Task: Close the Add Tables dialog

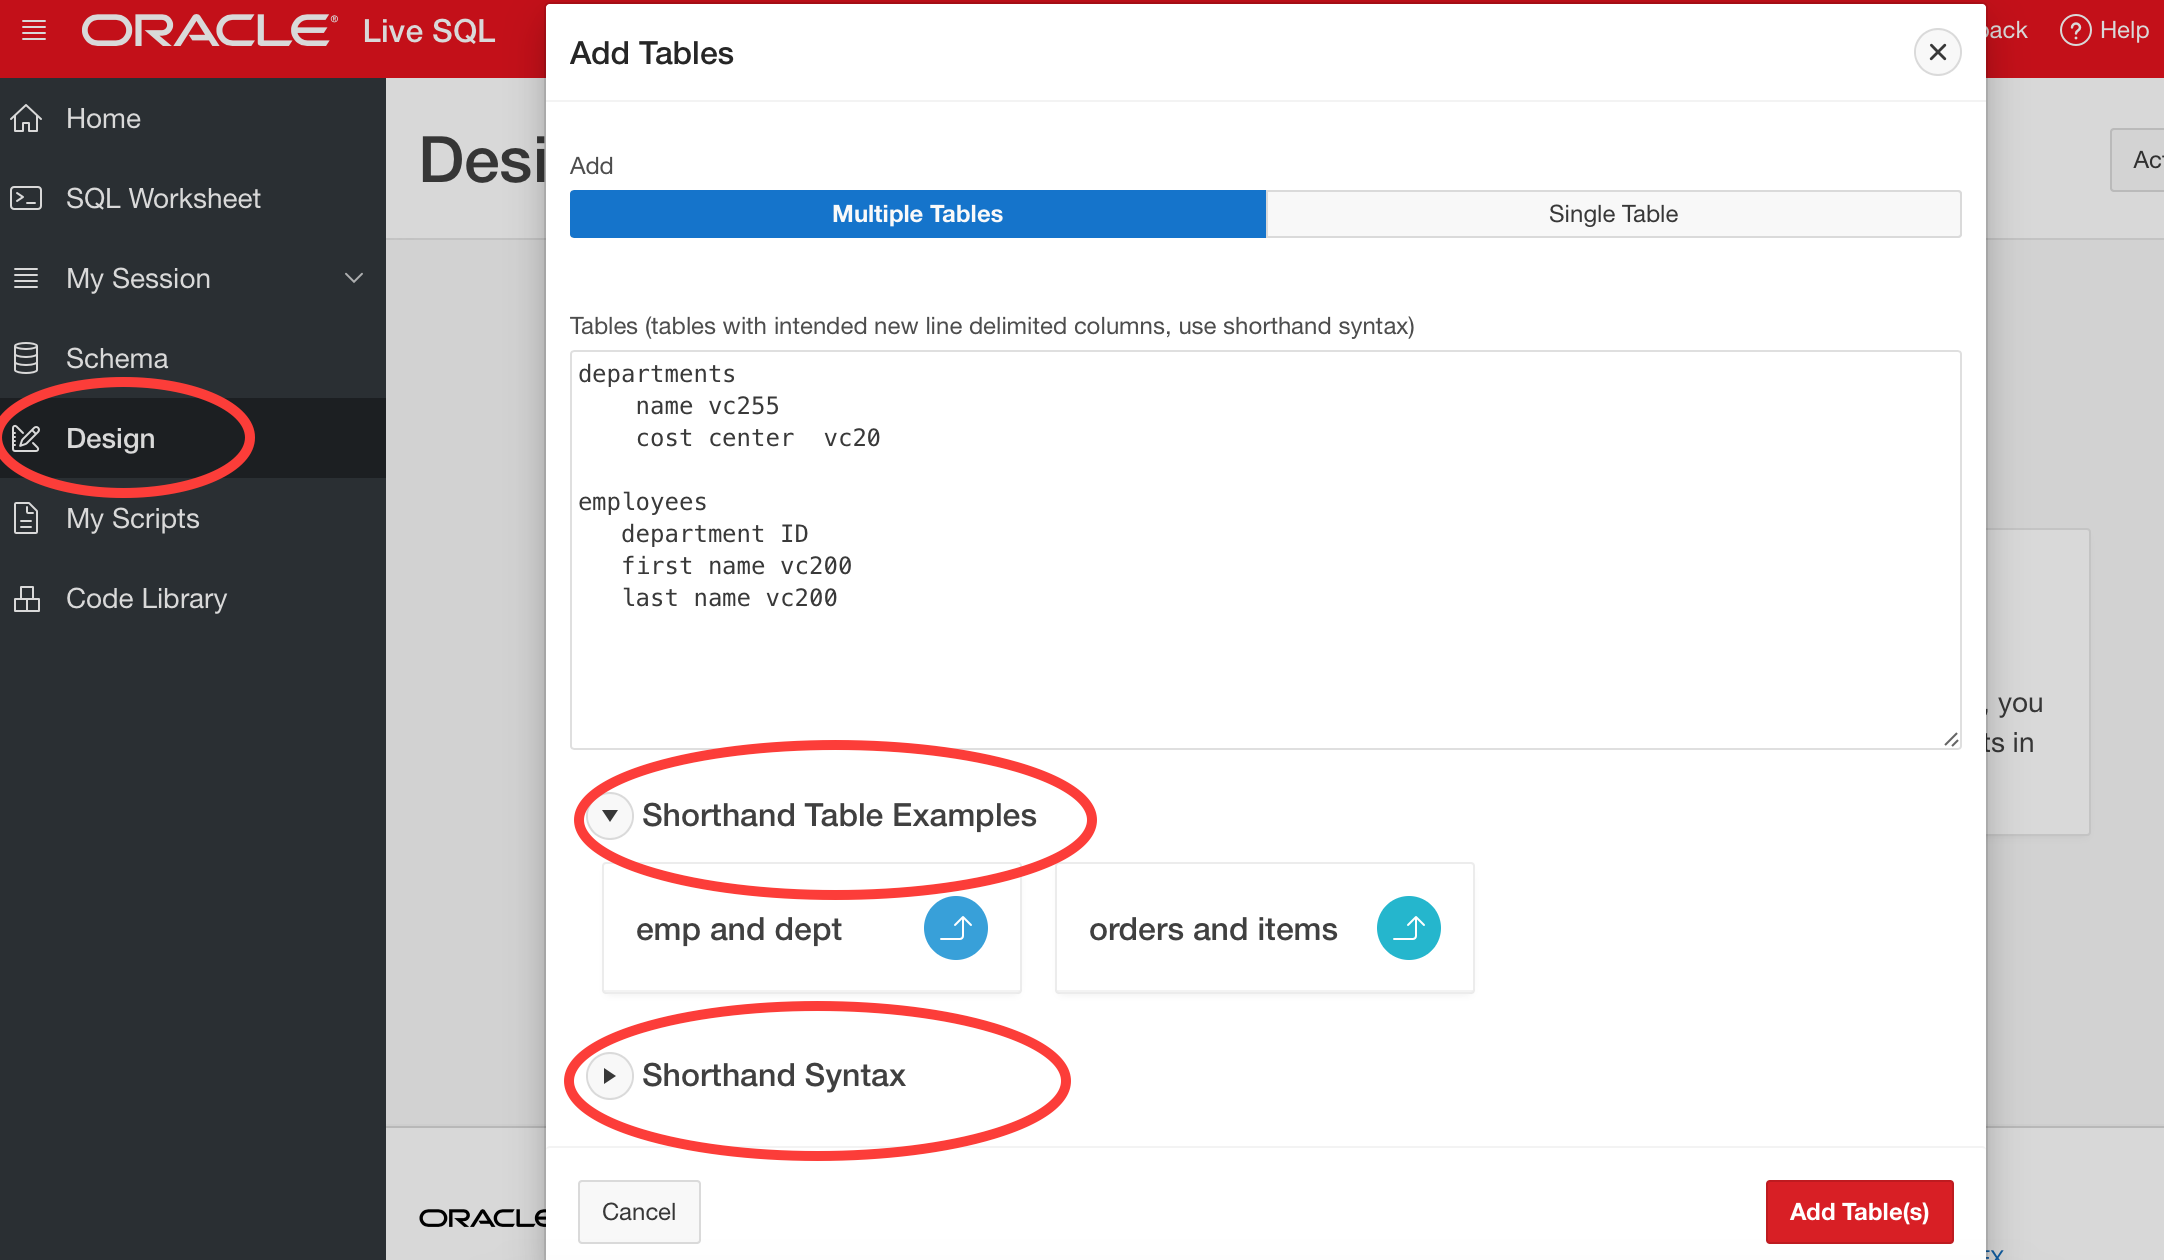Action: click(1937, 52)
